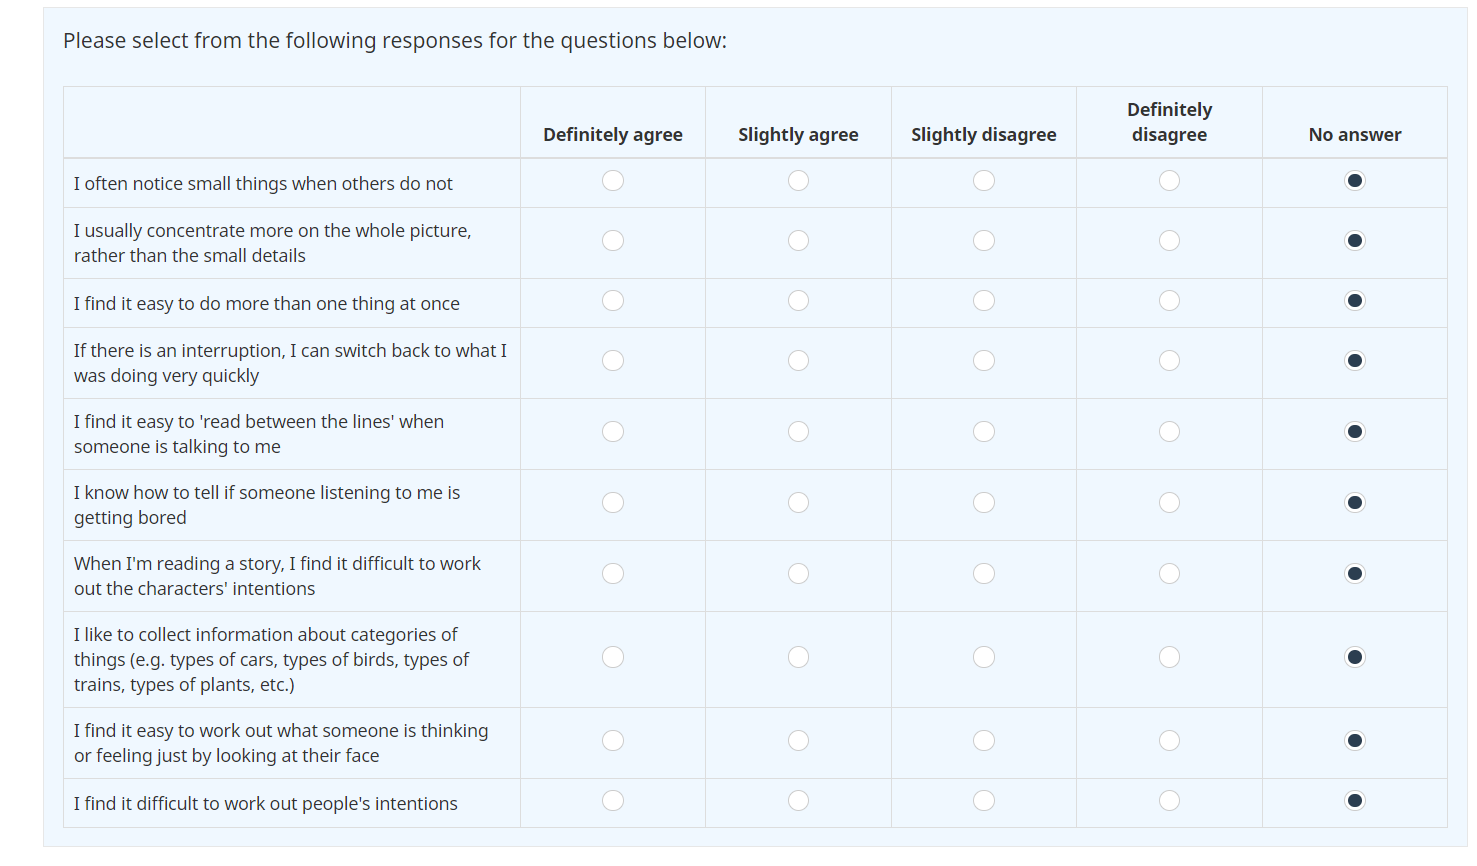Viewport: 1477px width, 866px height.
Task: Choose Slightly agree for whole picture concentration
Action: [x=798, y=241]
